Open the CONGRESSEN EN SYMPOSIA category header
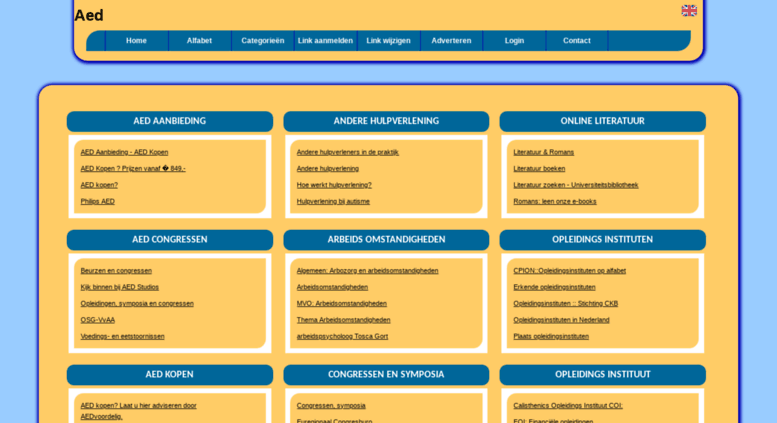This screenshot has width=777, height=423. (x=386, y=374)
